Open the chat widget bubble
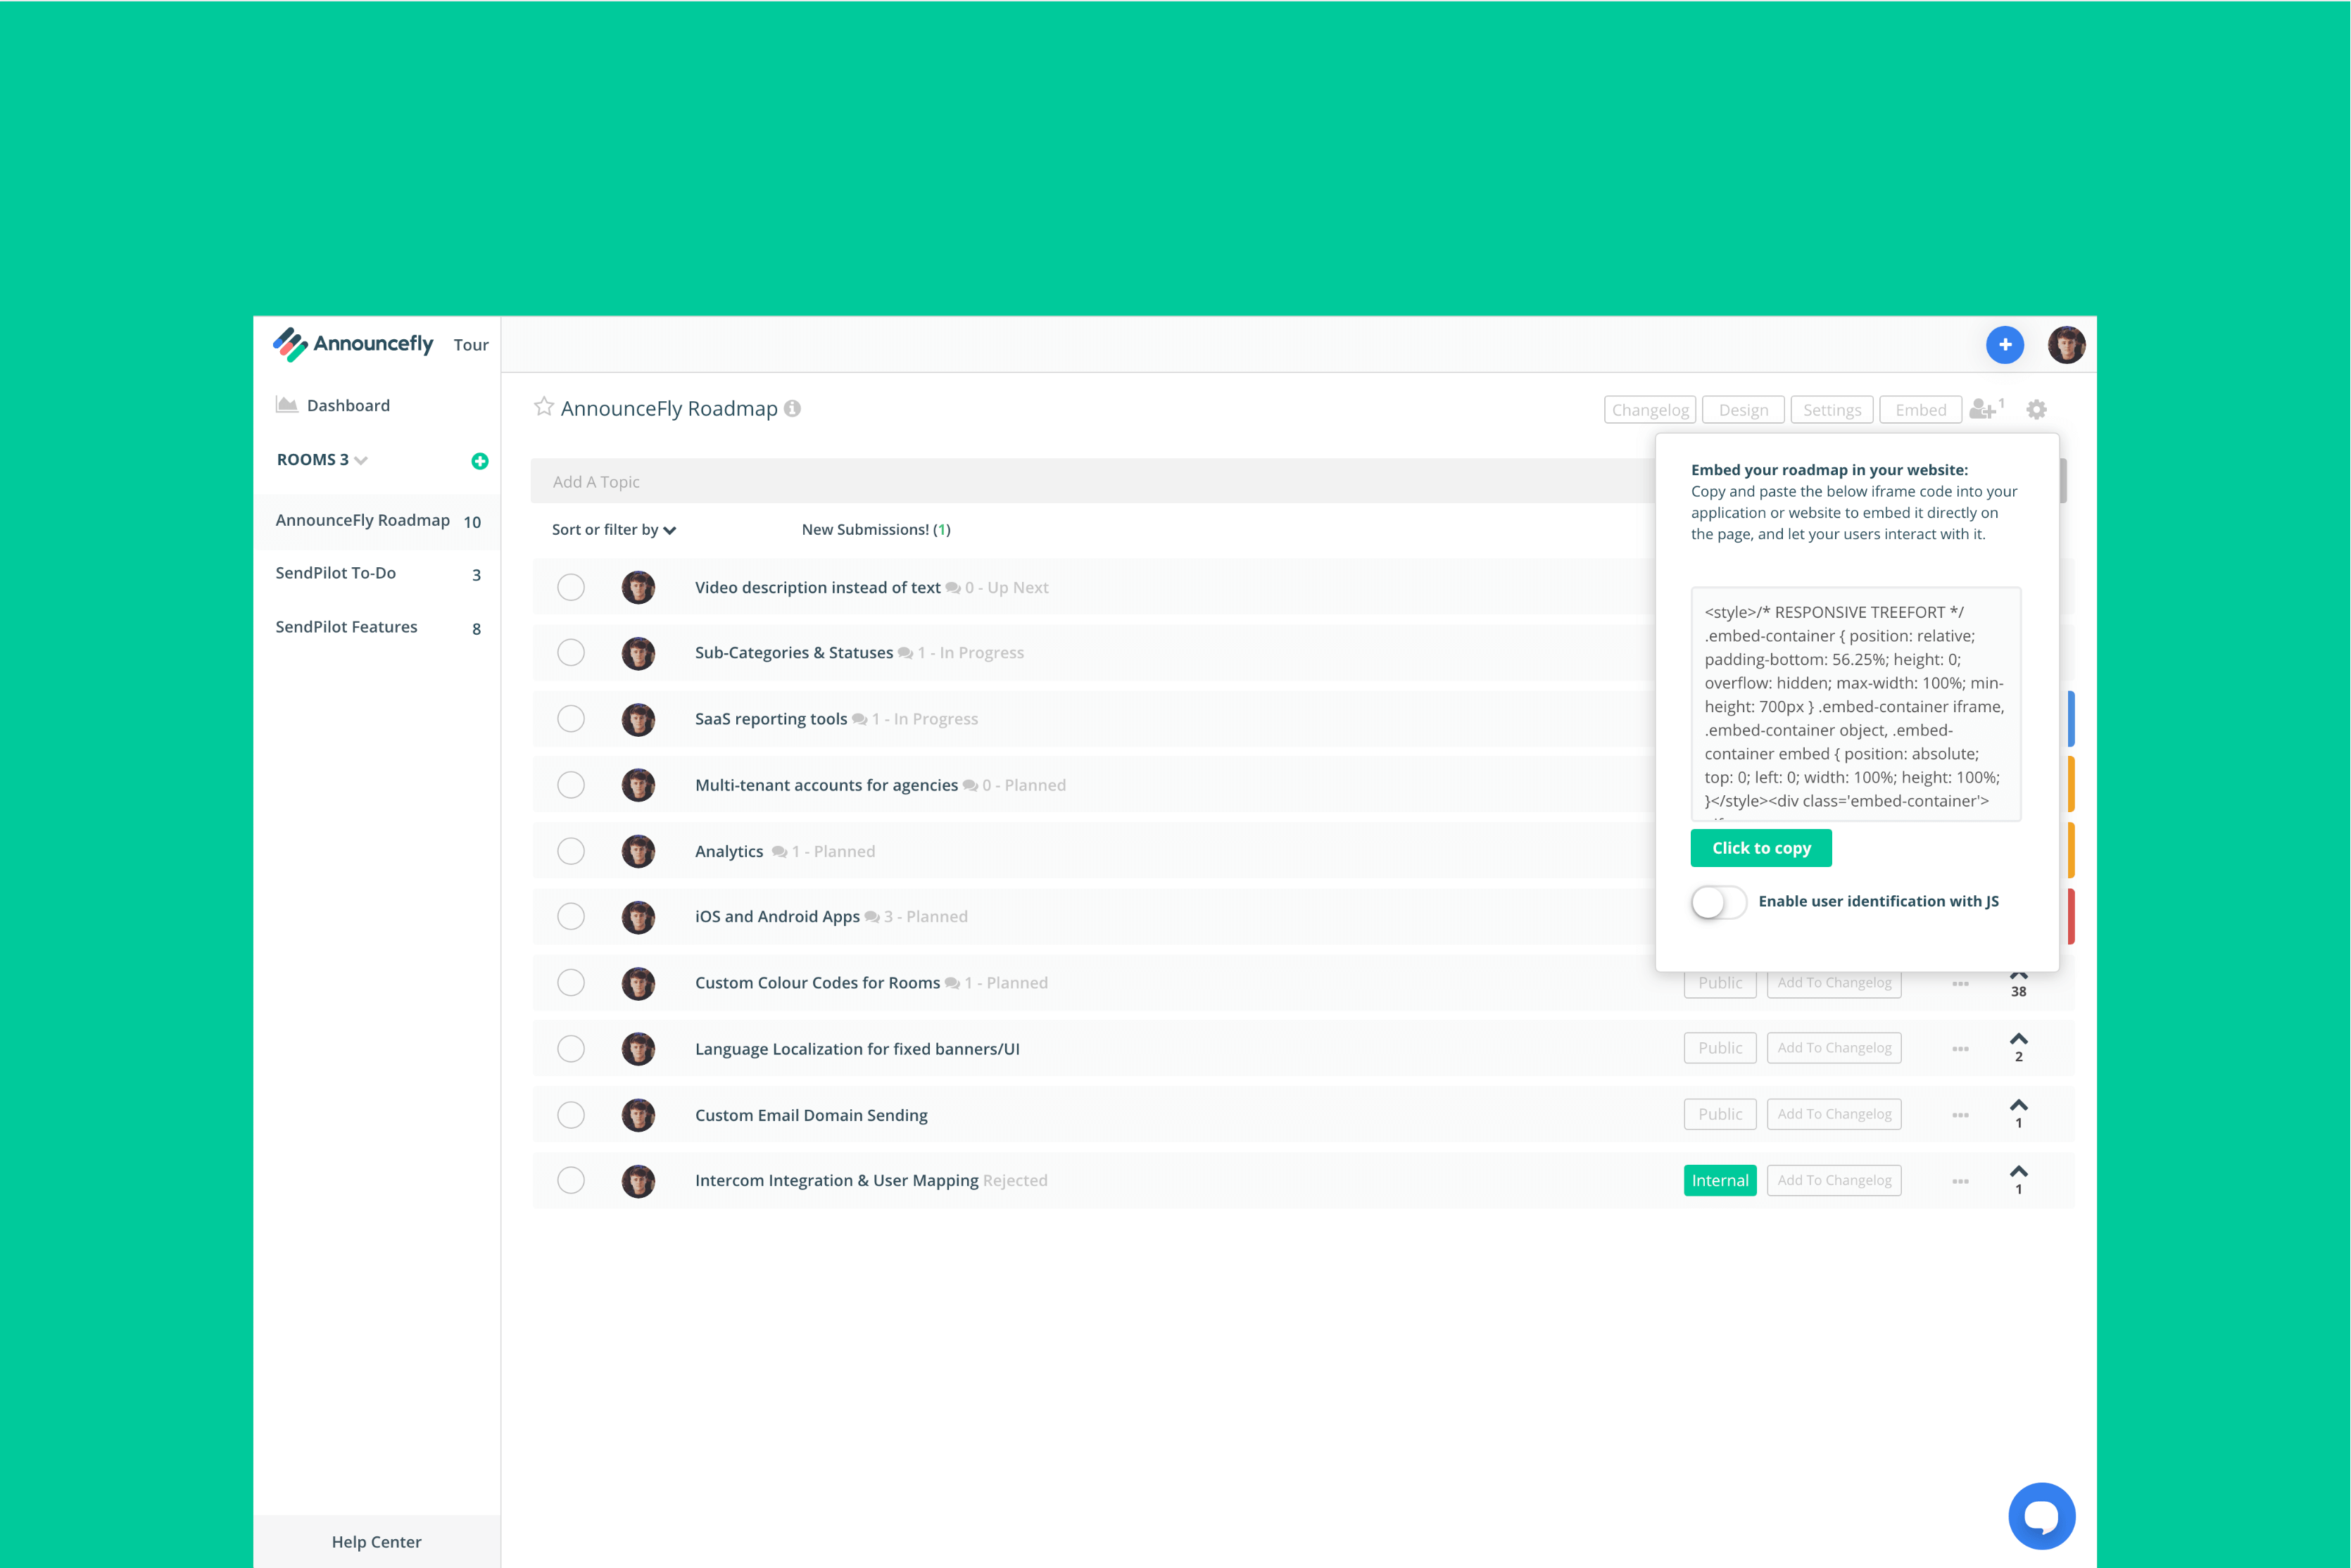The height and width of the screenshot is (1568, 2351). point(2043,1515)
